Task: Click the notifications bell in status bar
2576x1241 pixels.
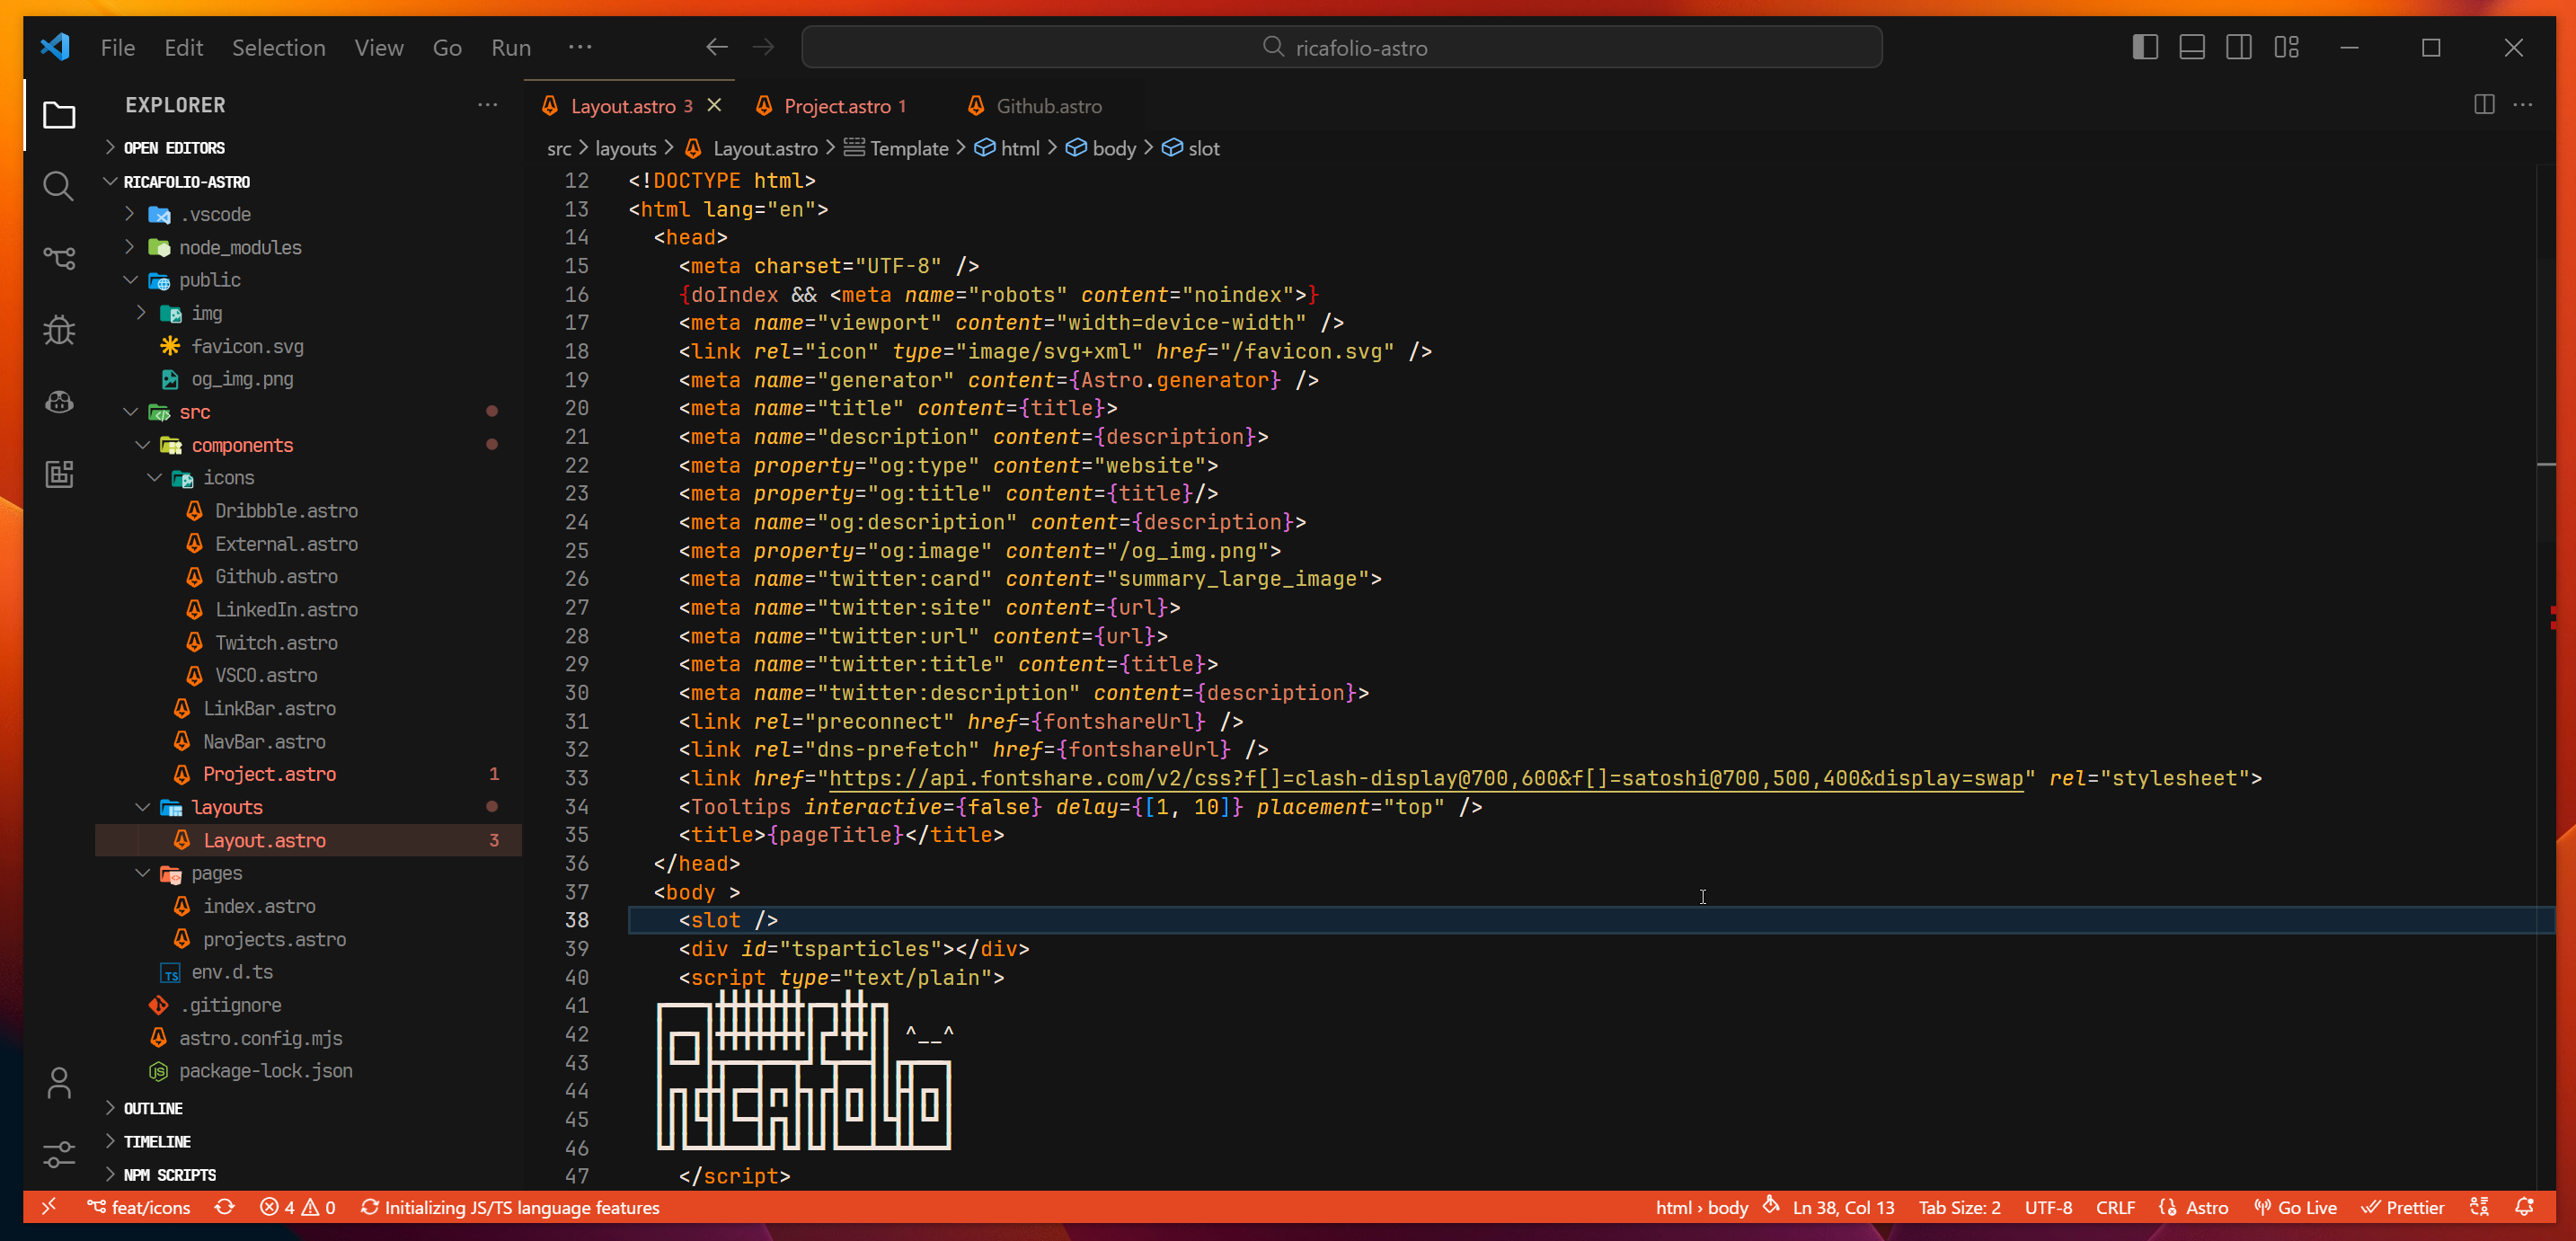Action: tap(2525, 1207)
